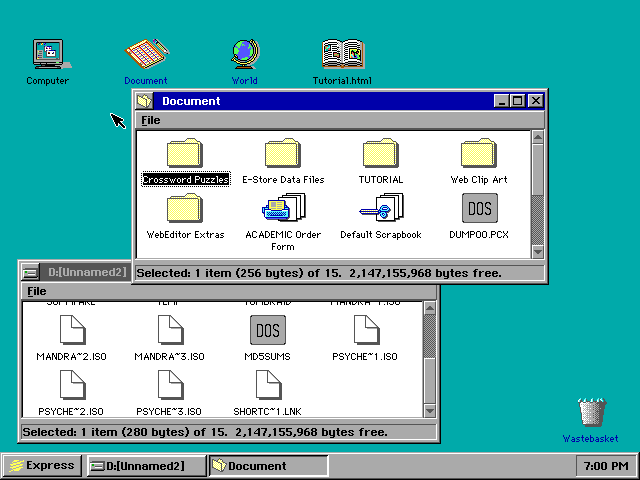Select the Default Scrapbook icon
The width and height of the screenshot is (640, 480).
tap(381, 209)
